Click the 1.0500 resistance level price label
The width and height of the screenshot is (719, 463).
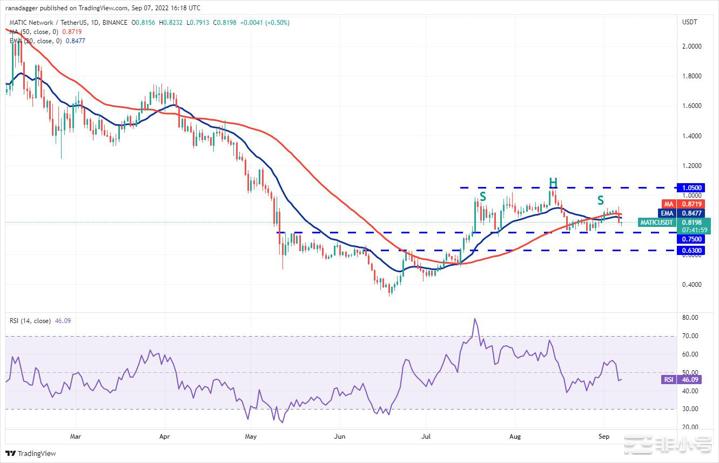690,186
